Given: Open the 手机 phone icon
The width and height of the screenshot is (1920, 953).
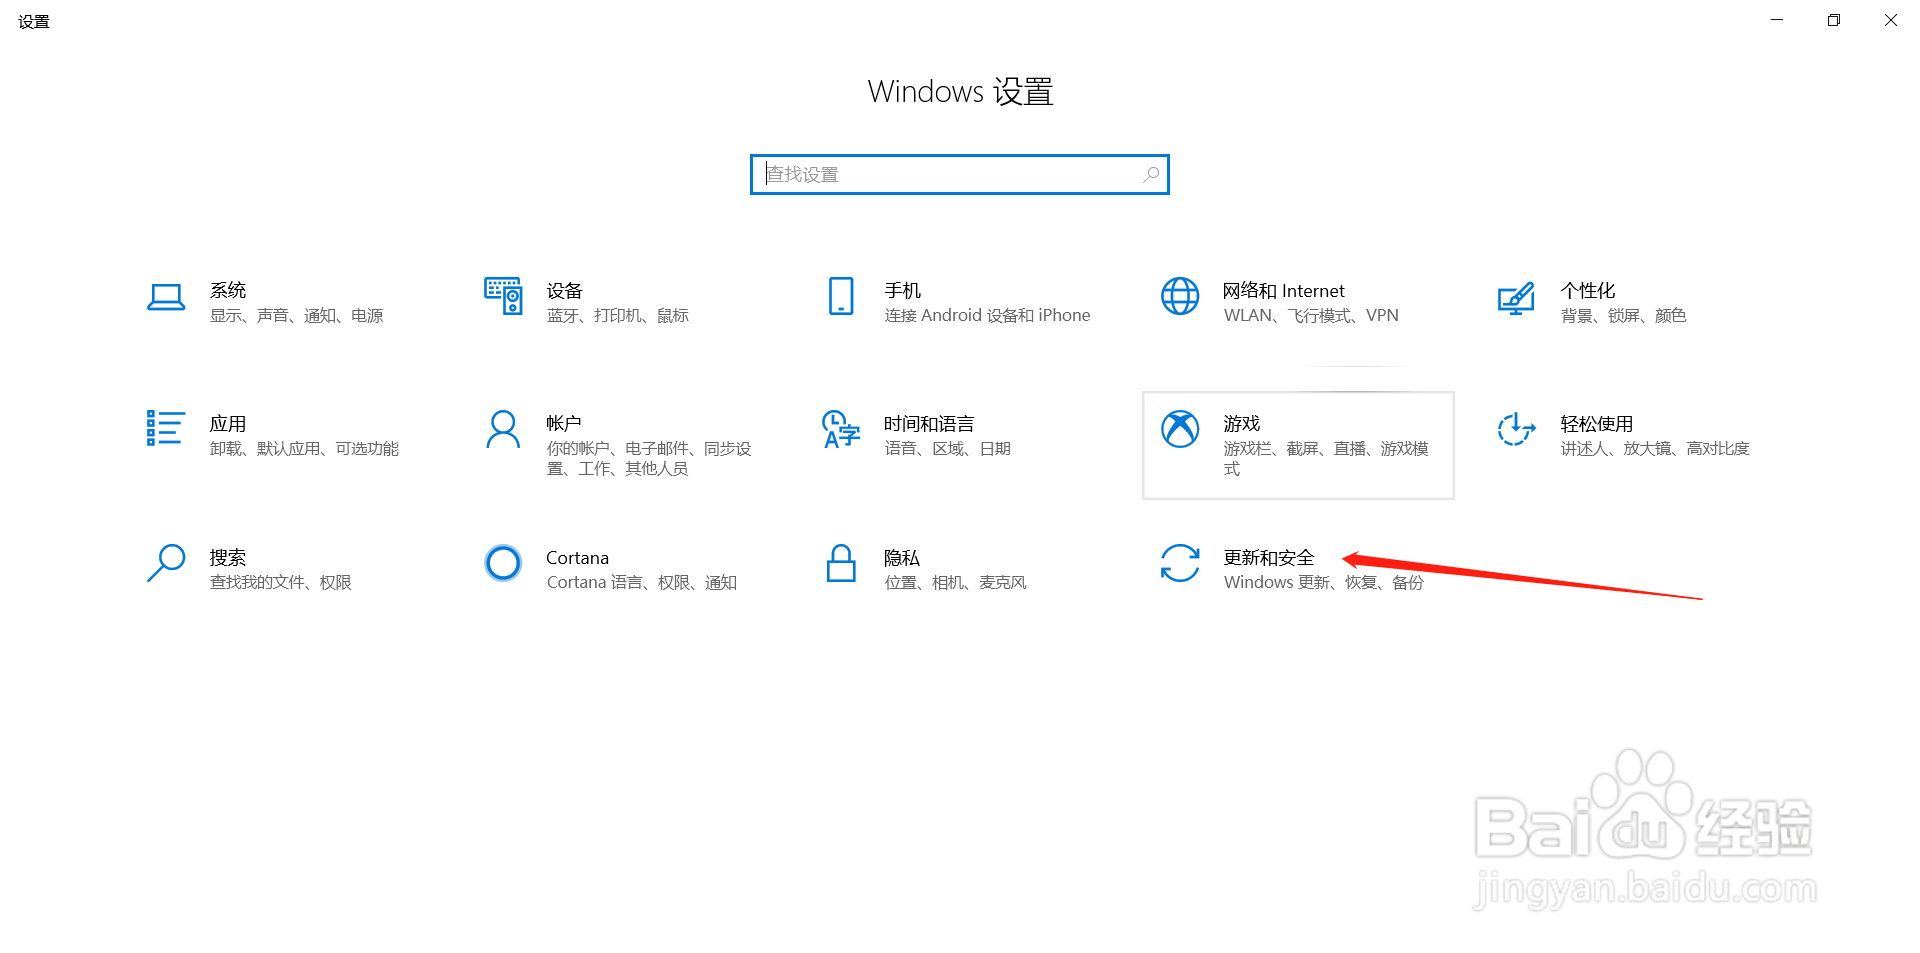Looking at the screenshot, I should 841,296.
